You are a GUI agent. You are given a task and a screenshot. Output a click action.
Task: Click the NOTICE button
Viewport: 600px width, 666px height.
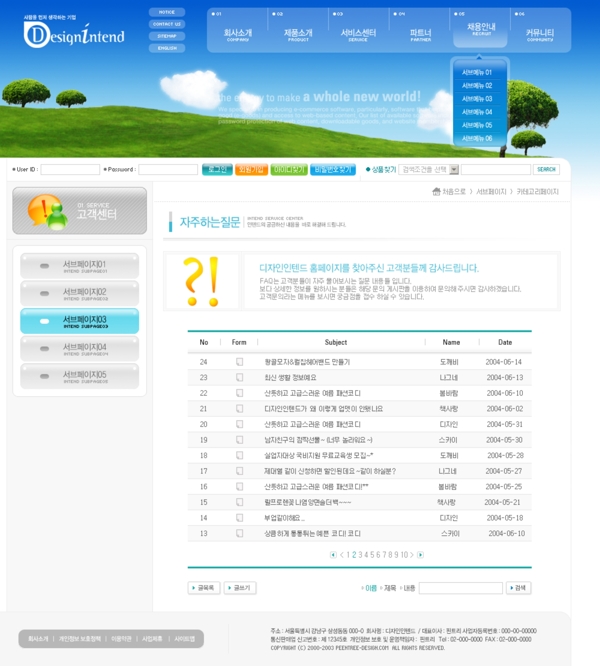click(167, 12)
